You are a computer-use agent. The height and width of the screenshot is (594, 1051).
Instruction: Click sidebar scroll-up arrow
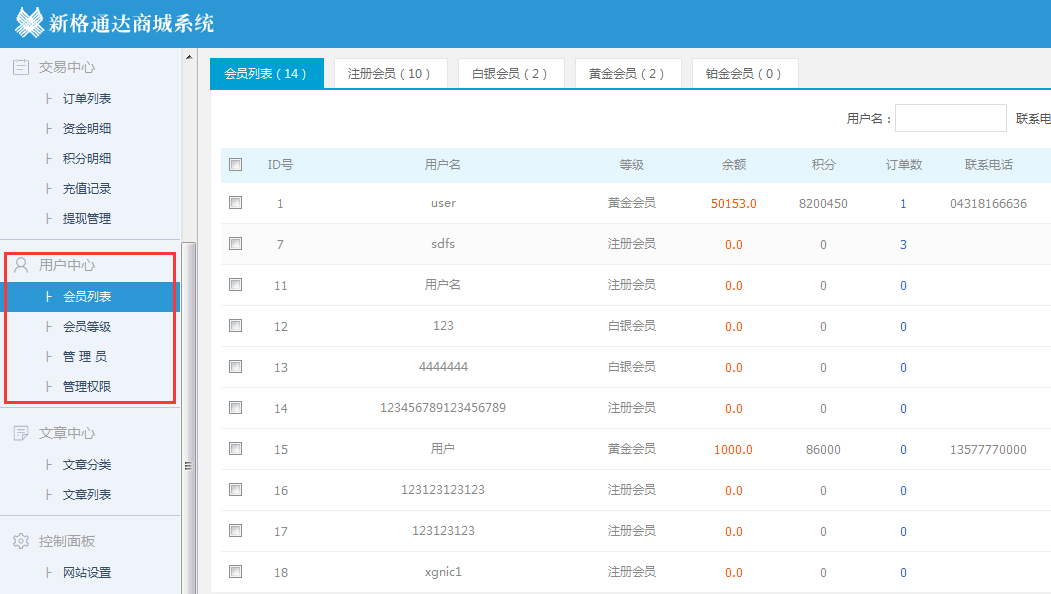[x=188, y=57]
